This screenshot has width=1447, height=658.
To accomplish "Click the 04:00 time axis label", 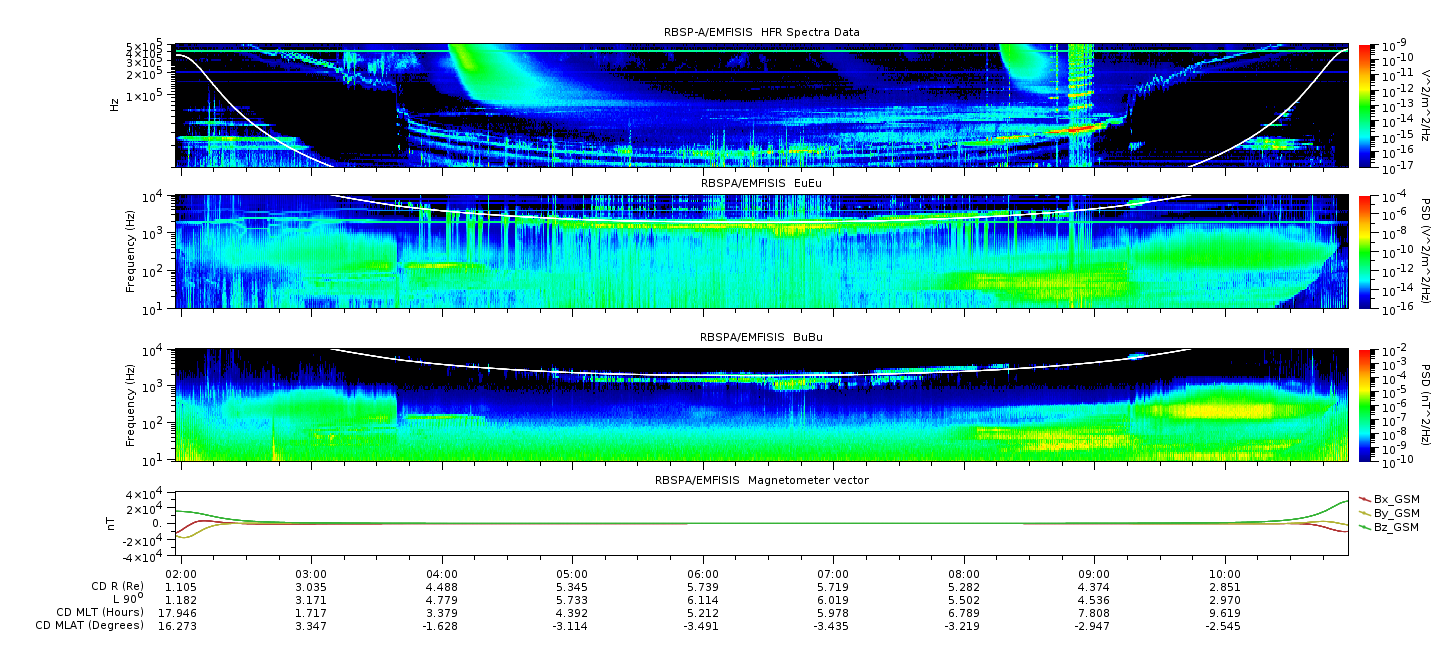I will [442, 574].
